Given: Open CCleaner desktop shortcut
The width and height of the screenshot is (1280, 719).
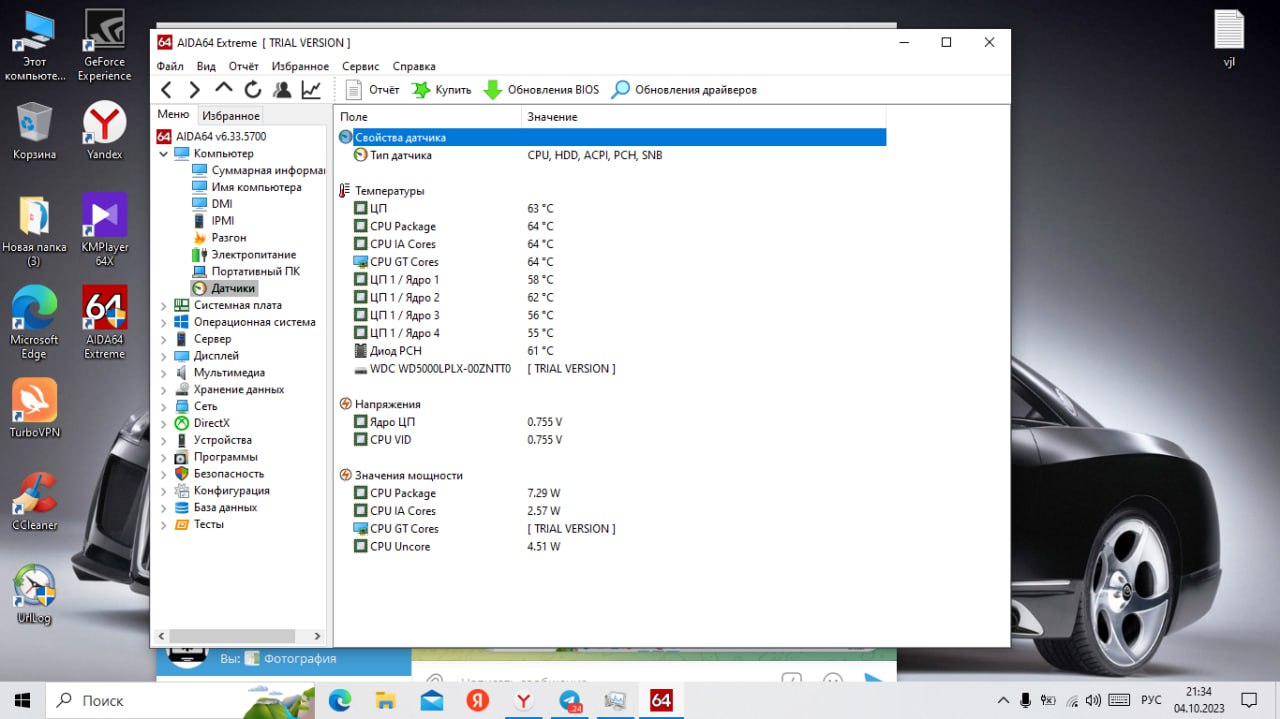Looking at the screenshot, I should point(35,501).
